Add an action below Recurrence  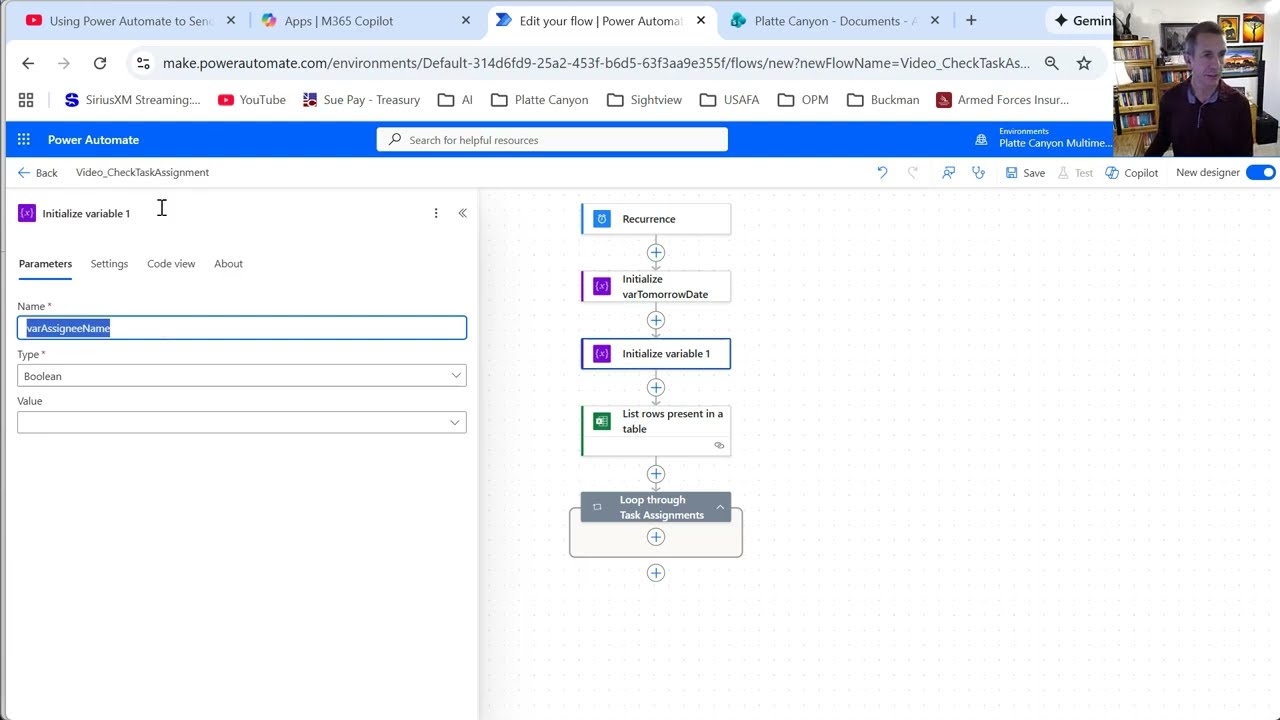656,253
